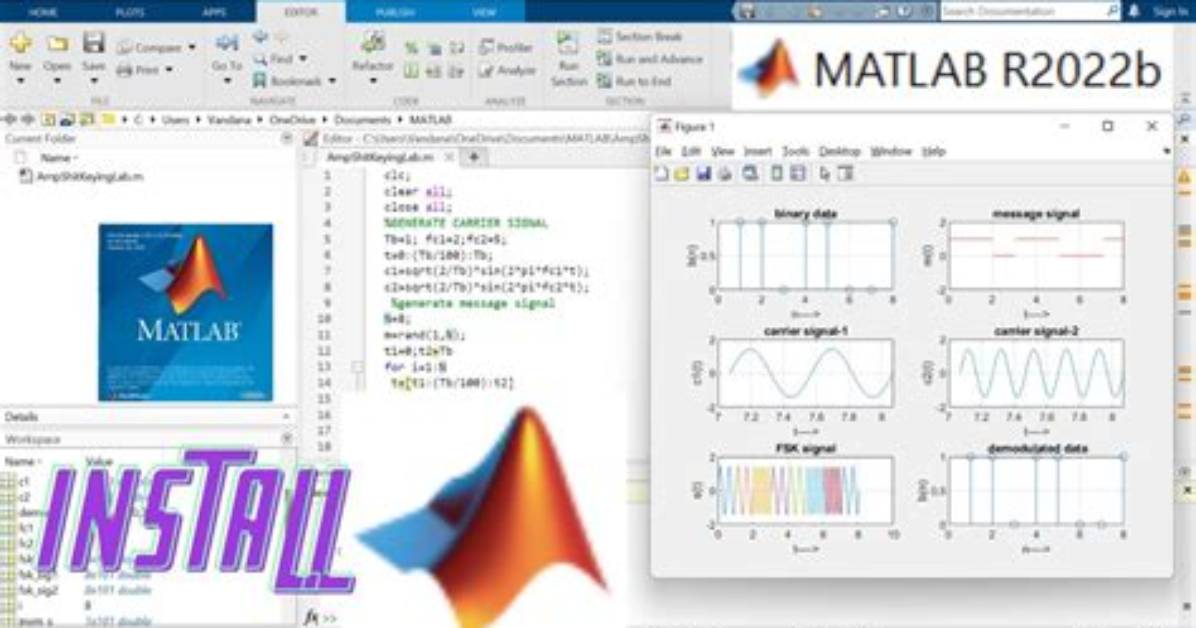
Task: Select the AmpShiftKeyingLab.m editor tab
Action: (379, 157)
